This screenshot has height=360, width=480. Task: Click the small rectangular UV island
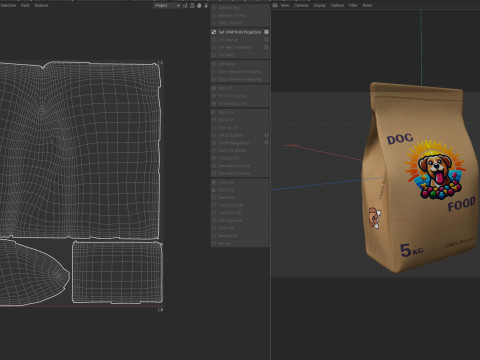(x=117, y=272)
